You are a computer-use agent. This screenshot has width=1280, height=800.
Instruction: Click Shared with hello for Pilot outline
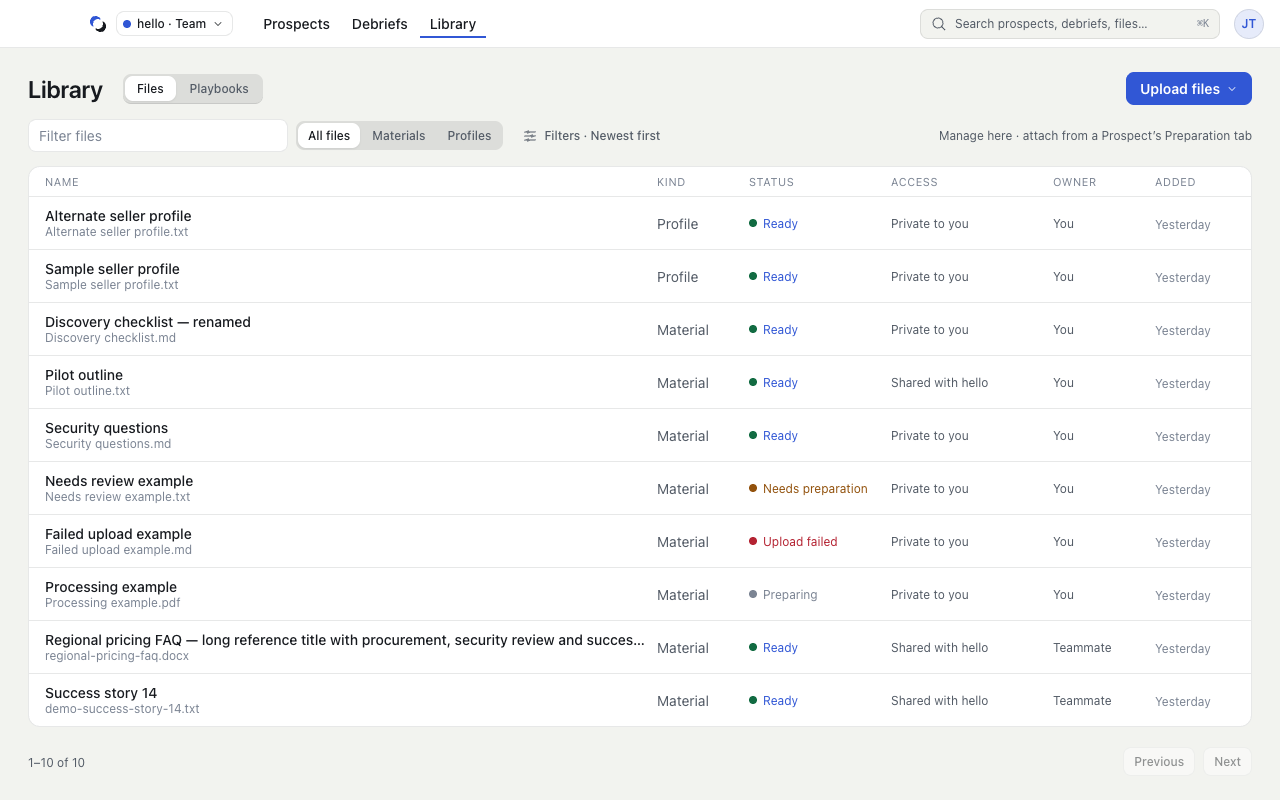pos(939,383)
